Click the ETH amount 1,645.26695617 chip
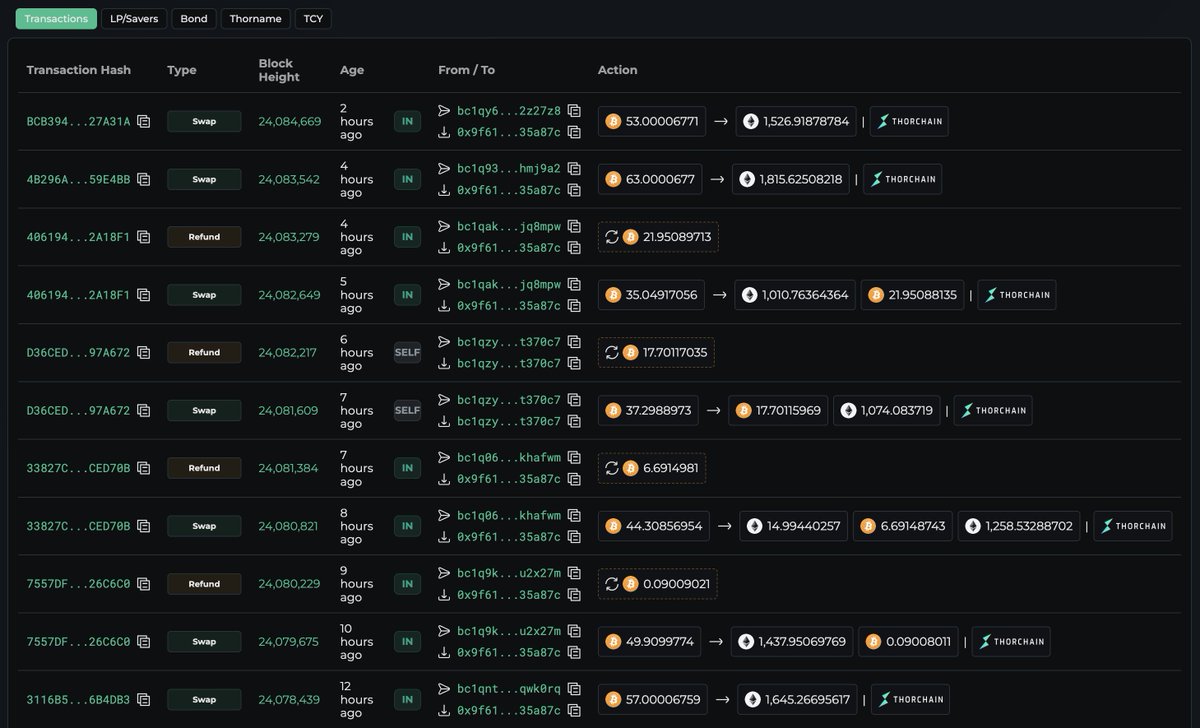The image size is (1200, 728). pos(797,700)
